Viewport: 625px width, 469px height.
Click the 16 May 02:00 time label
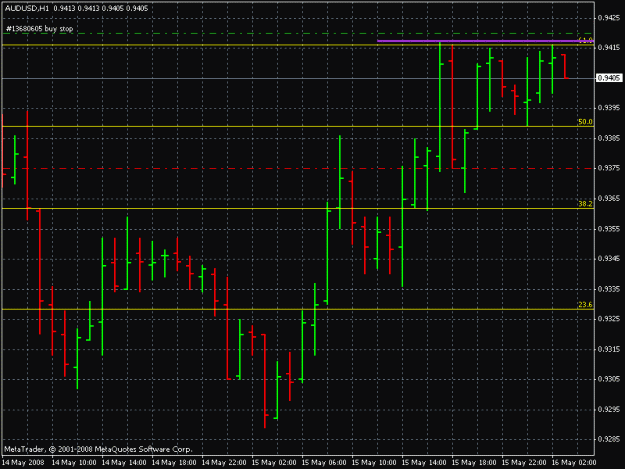[574, 463]
